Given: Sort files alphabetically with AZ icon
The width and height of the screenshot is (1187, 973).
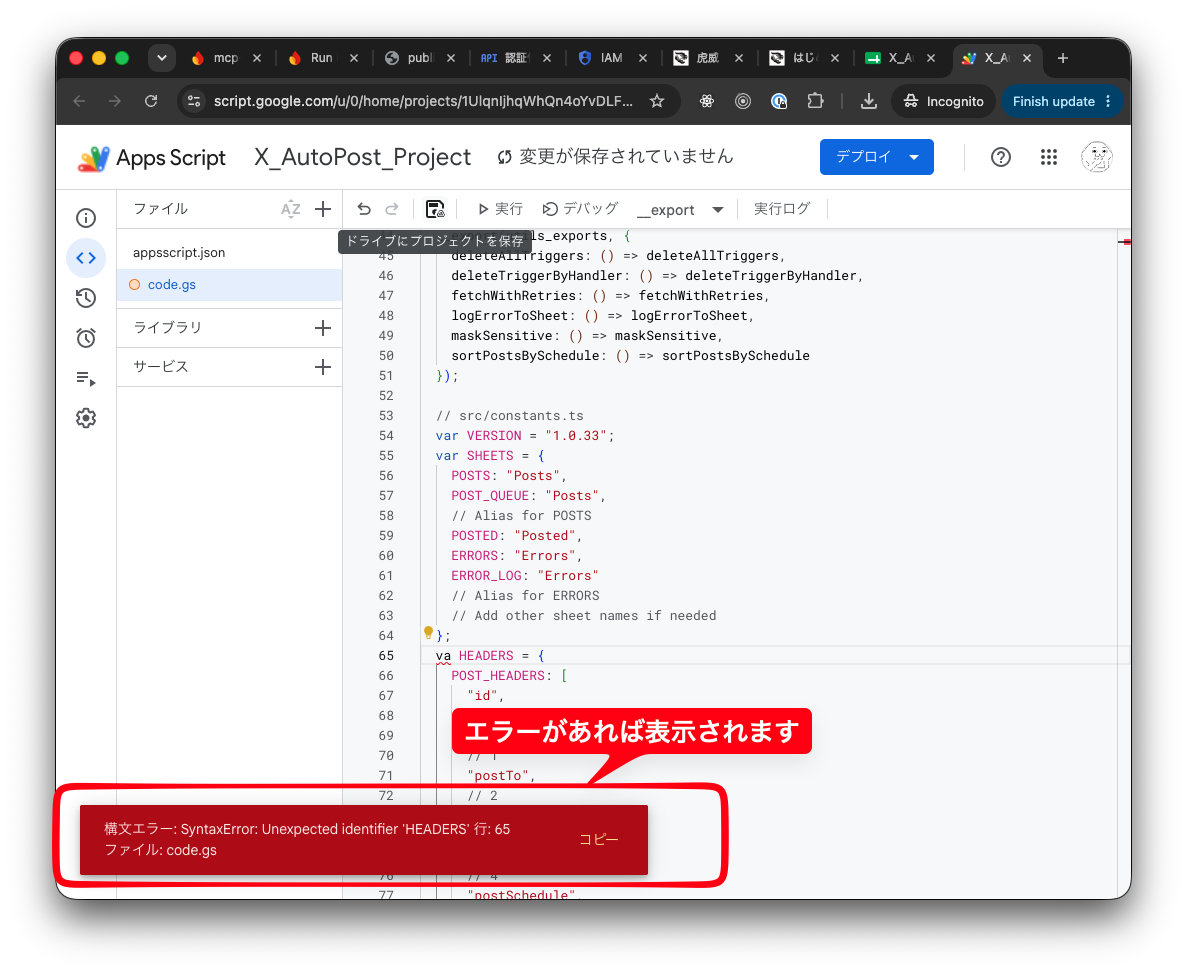Looking at the screenshot, I should coord(291,209).
